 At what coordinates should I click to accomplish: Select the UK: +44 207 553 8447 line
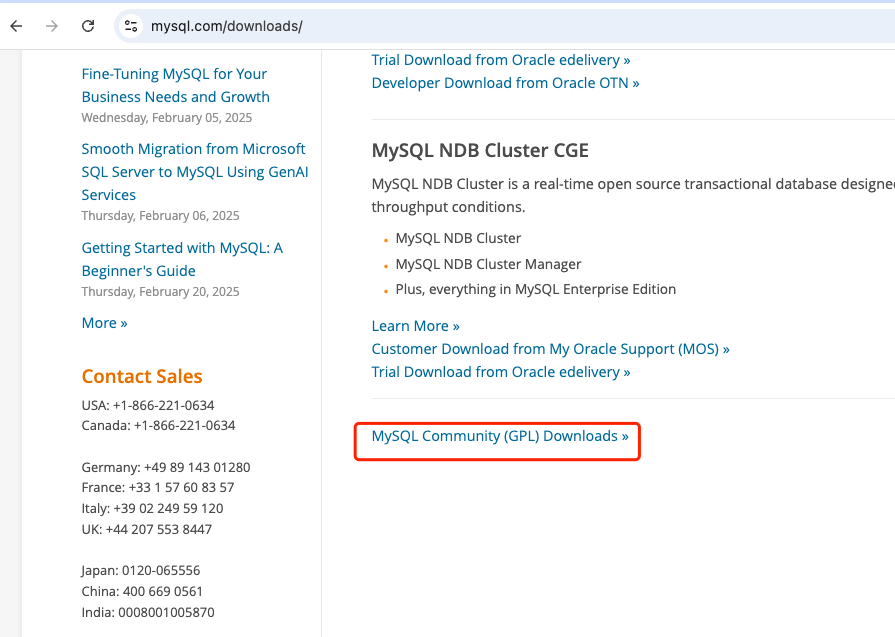coord(147,530)
